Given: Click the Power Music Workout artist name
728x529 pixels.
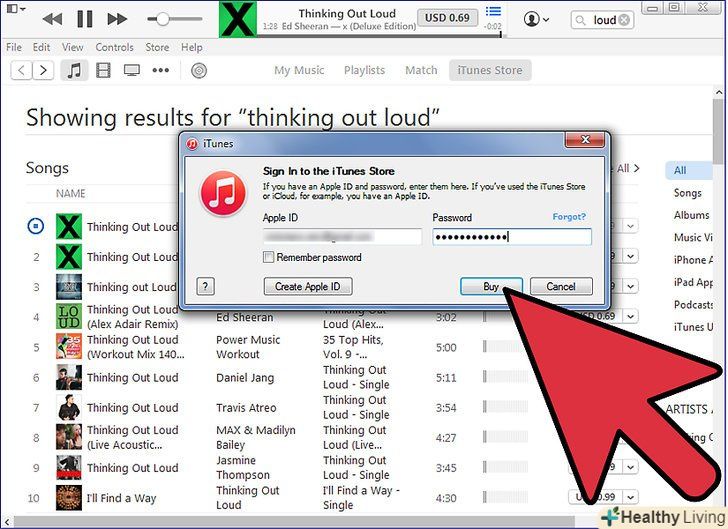Looking at the screenshot, I should (x=248, y=347).
